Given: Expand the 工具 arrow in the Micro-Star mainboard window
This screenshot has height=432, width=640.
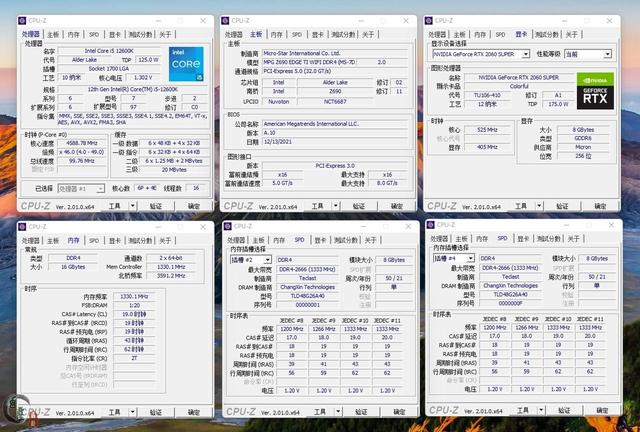Looking at the screenshot, I should 336,206.
